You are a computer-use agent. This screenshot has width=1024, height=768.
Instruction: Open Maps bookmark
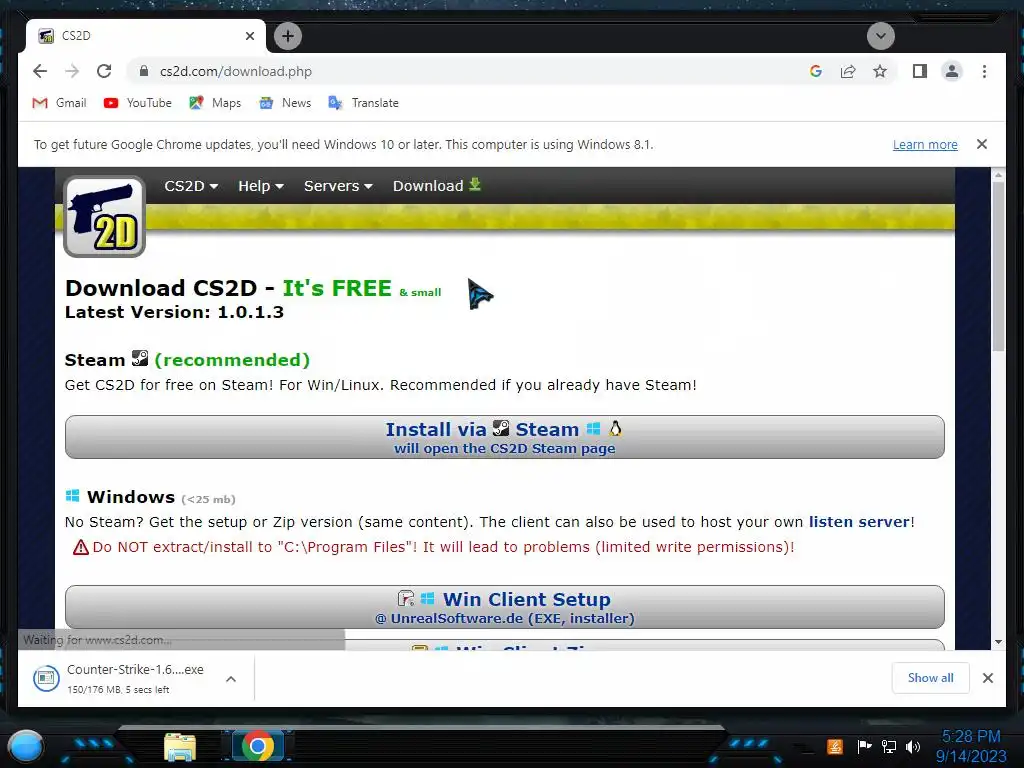[215, 103]
